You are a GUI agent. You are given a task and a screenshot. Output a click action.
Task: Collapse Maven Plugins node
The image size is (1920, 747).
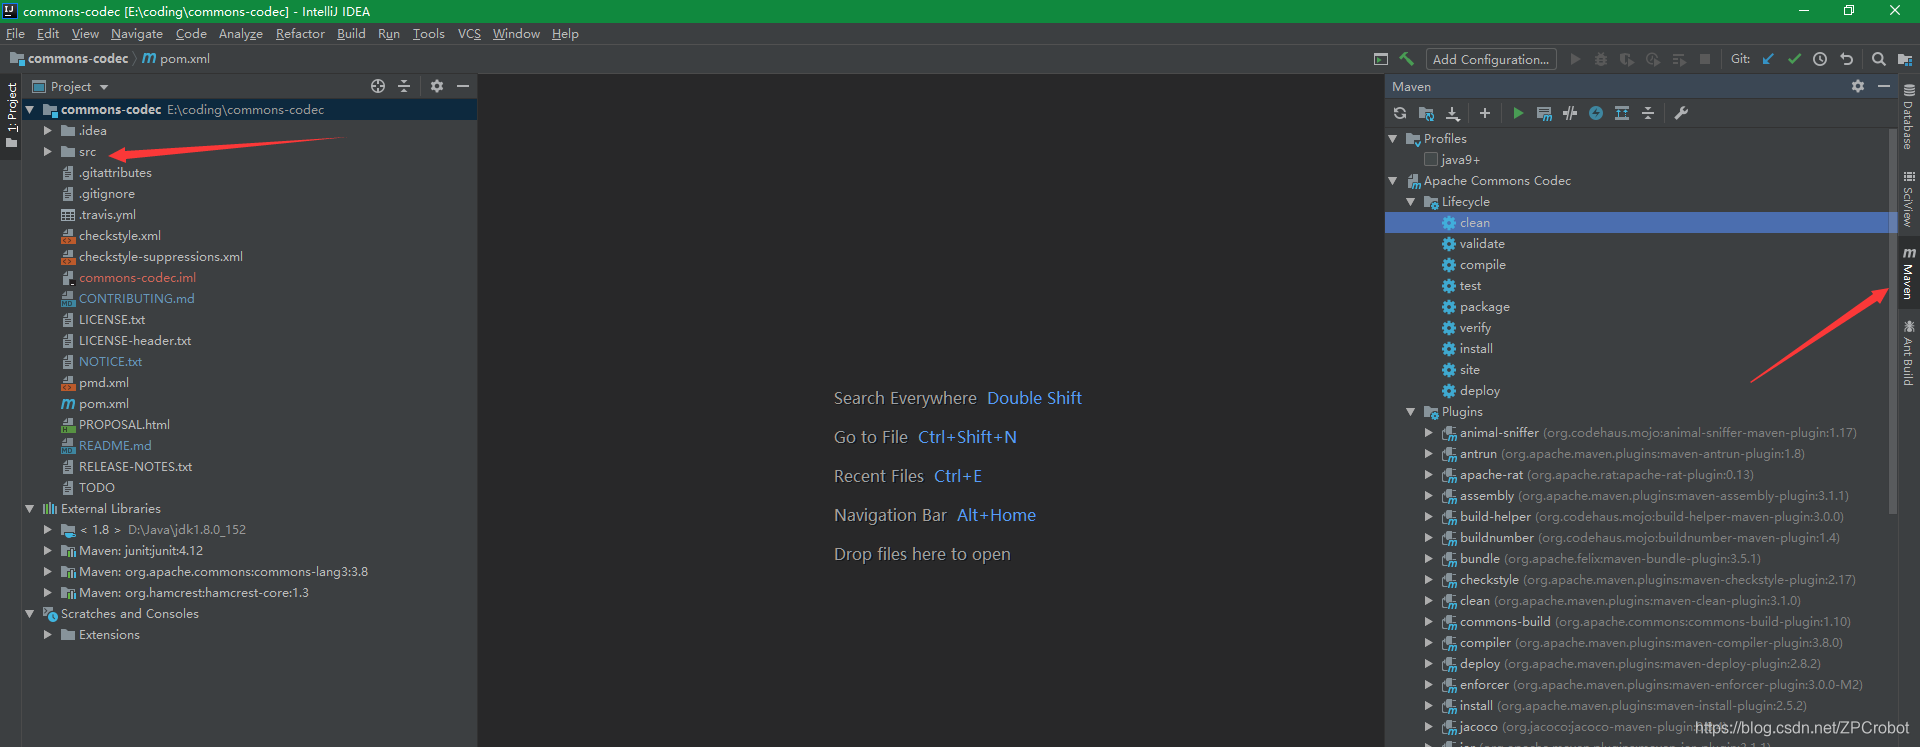[1411, 412]
